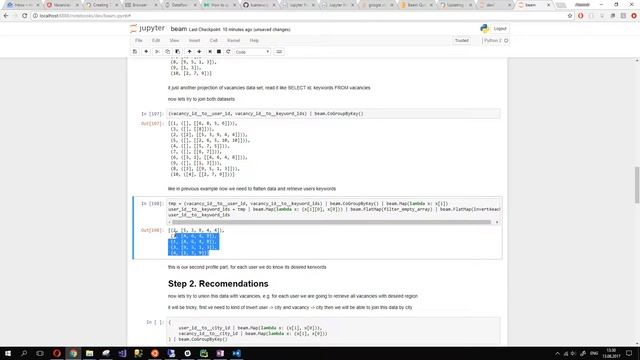Click the Logout button
The width and height of the screenshot is (640, 360).
pyautogui.click(x=500, y=29)
